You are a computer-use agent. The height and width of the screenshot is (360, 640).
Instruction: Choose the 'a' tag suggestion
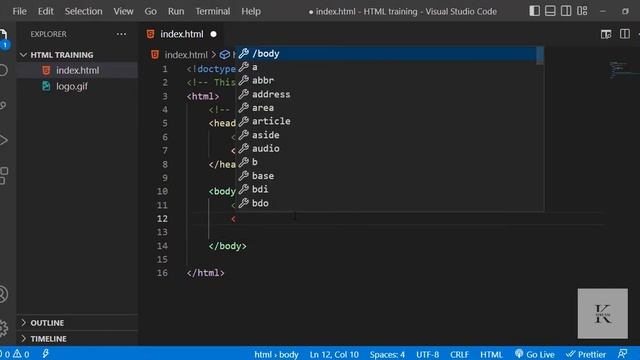[x=387, y=67]
